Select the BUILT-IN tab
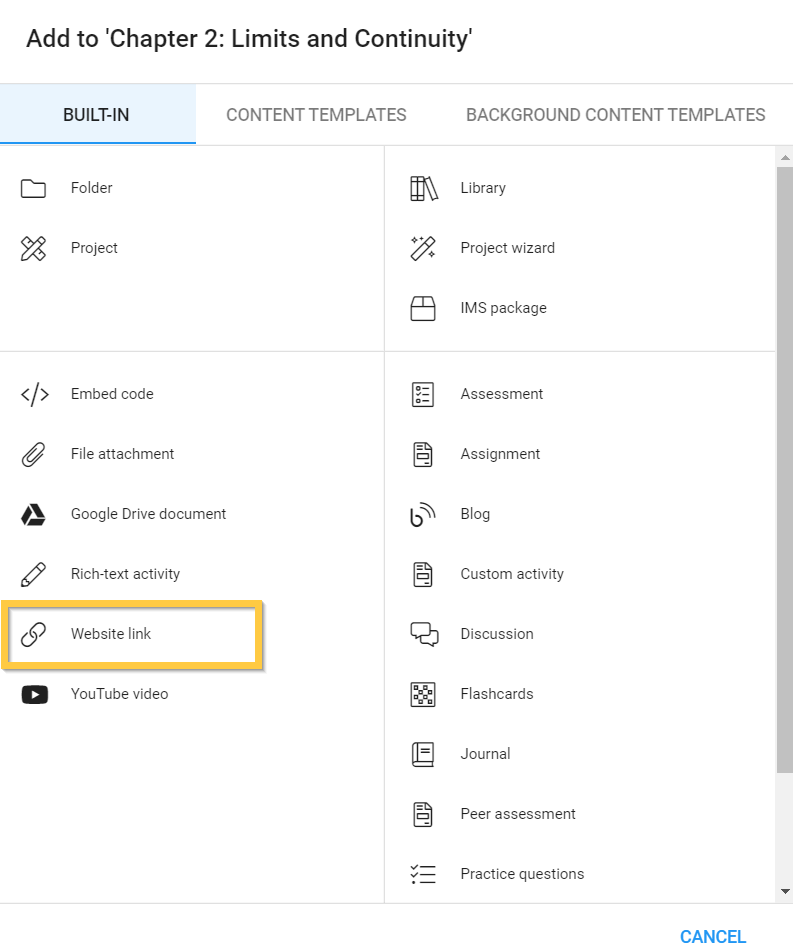 coord(96,114)
